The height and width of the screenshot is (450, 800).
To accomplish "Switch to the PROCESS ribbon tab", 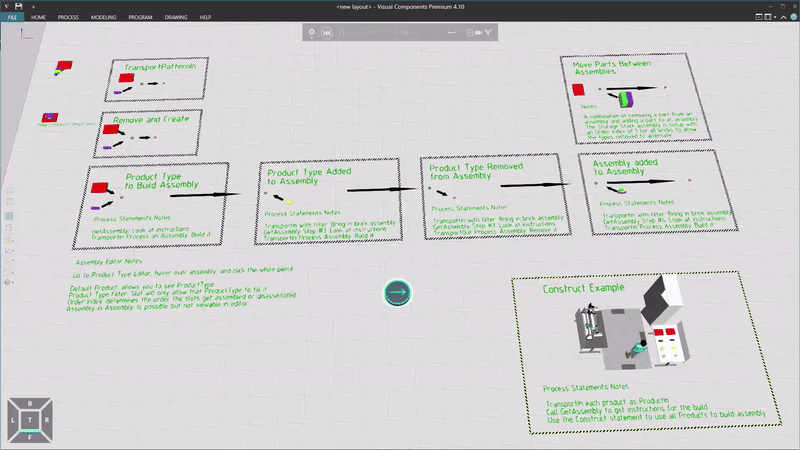I will click(x=68, y=18).
